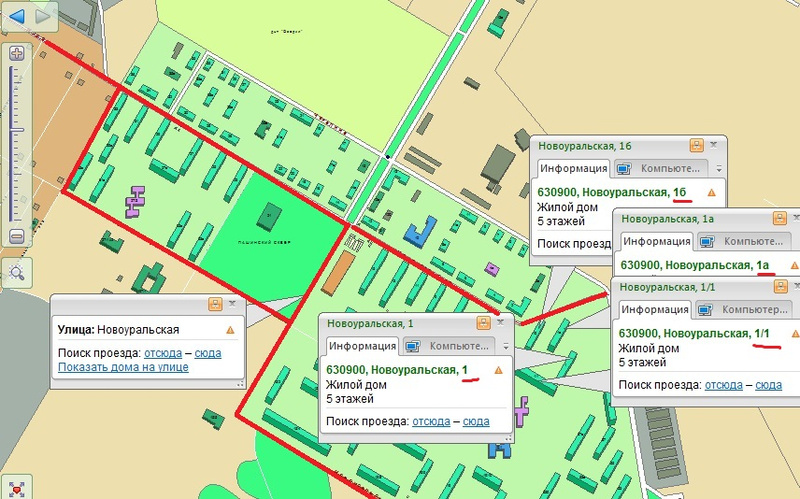
Task: Click warning triangle in Новоуральская, 1 popup
Action: click(x=498, y=370)
